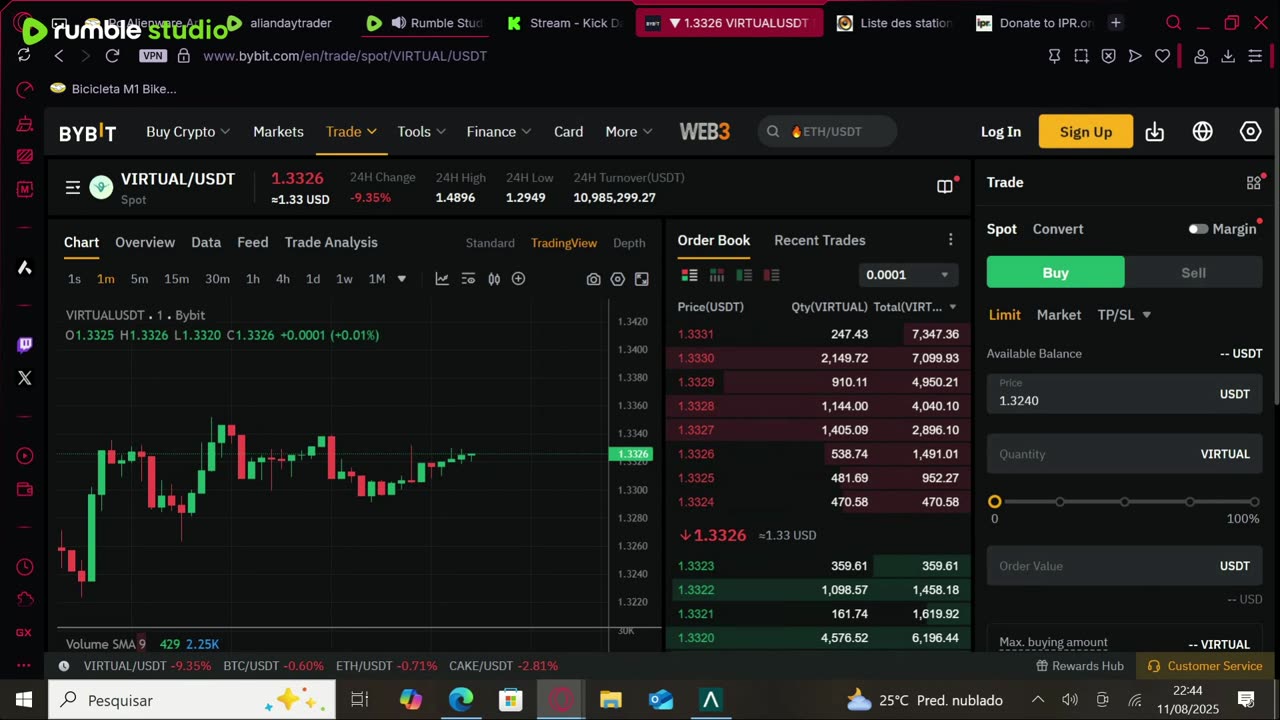1280x720 pixels.
Task: Open Customer Service link
Action: [x=1205, y=666]
